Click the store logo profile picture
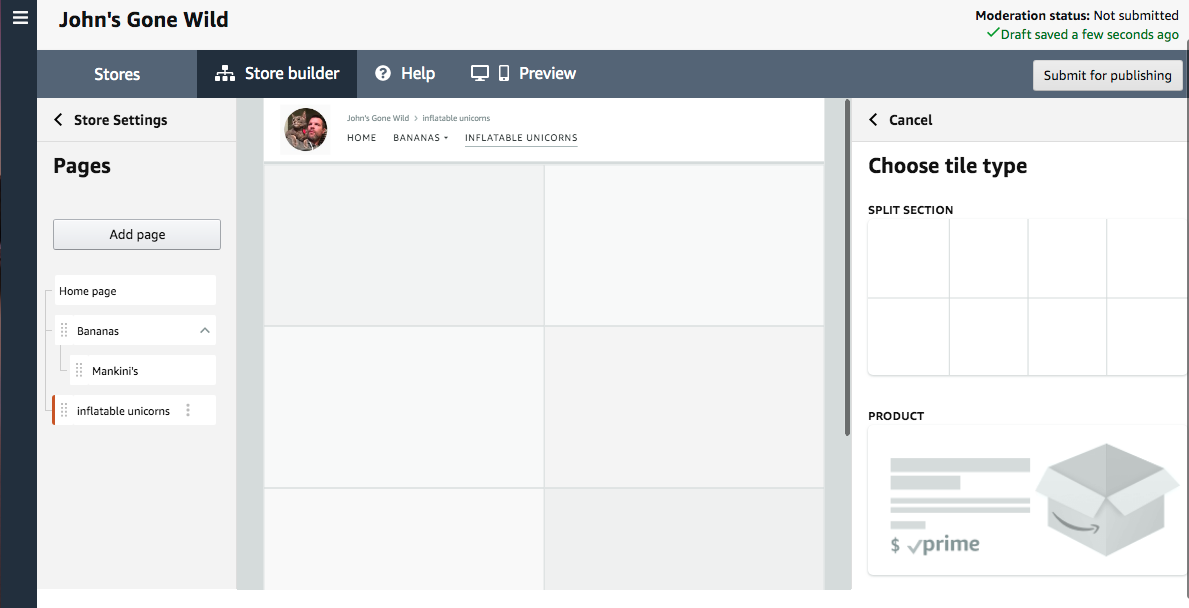This screenshot has width=1189, height=608. [x=306, y=130]
